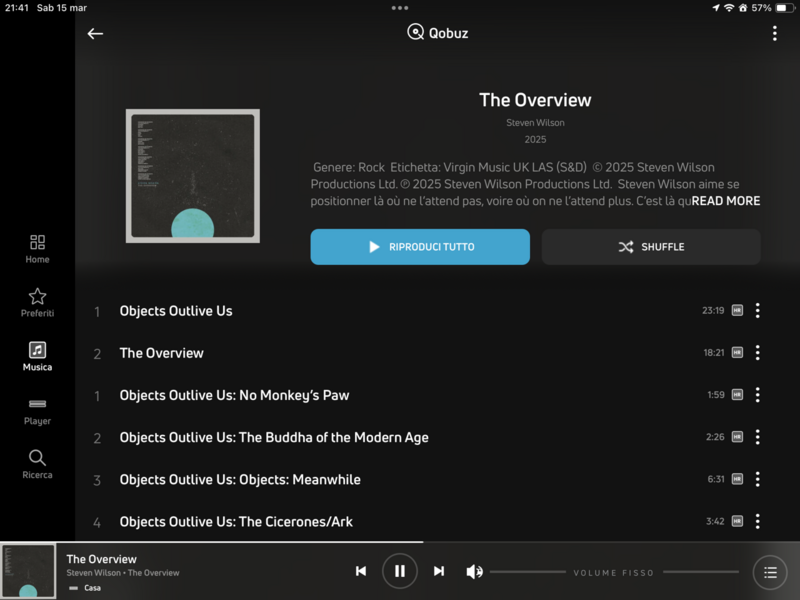The width and height of the screenshot is (800, 600).
Task: Skip to the next track
Action: (438, 571)
